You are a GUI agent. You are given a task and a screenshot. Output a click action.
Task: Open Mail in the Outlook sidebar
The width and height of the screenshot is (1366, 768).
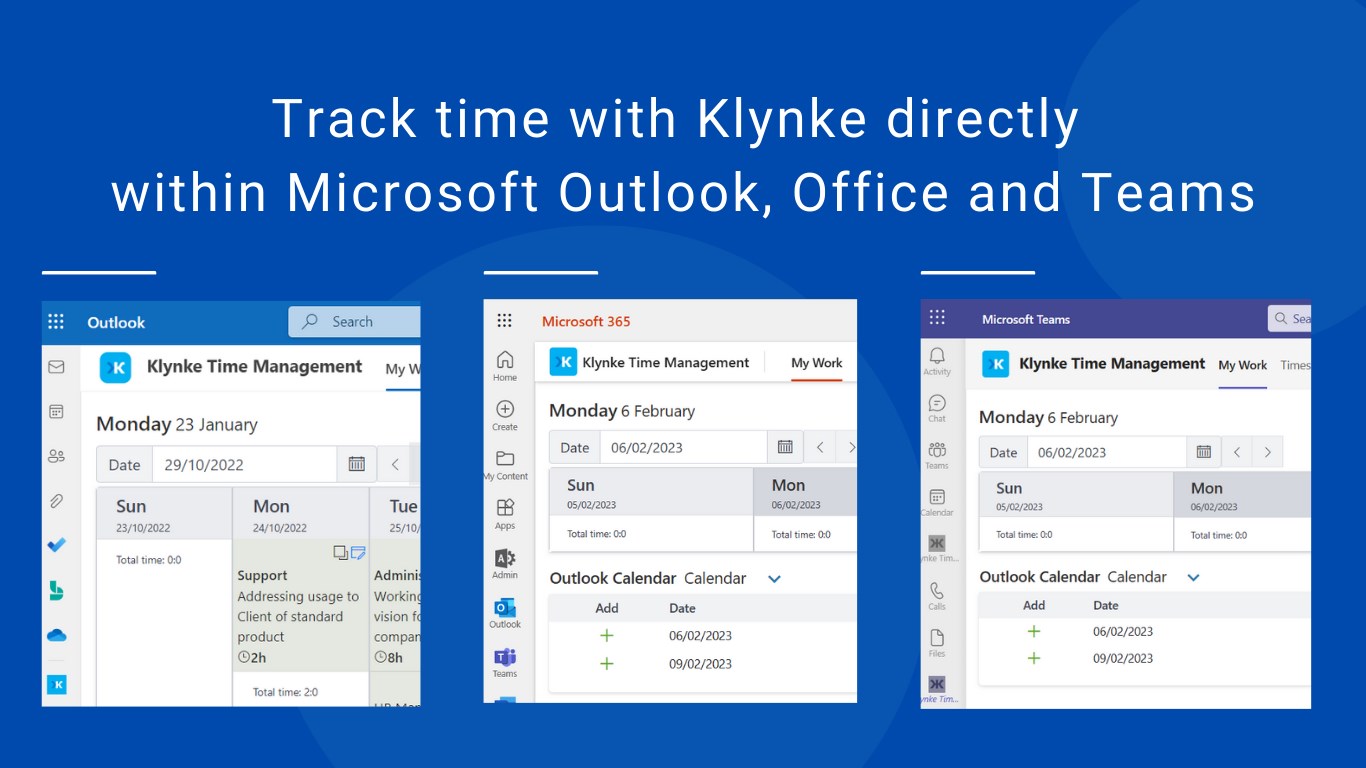point(56,367)
